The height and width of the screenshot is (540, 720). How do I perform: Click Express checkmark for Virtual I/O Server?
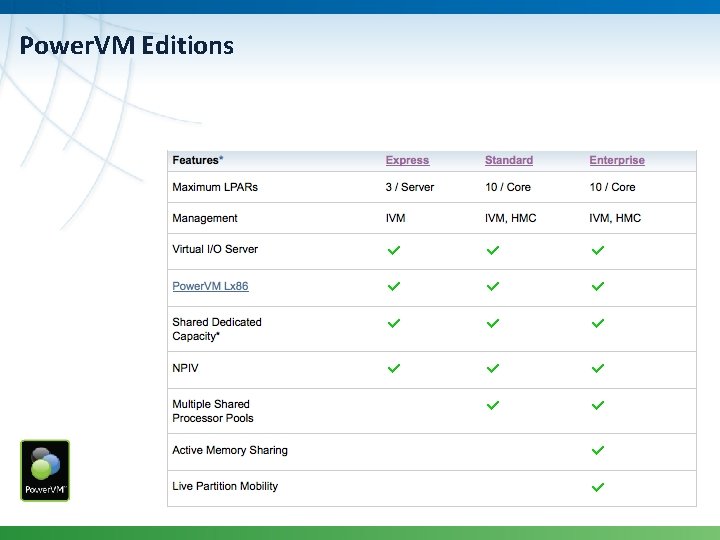[394, 250]
